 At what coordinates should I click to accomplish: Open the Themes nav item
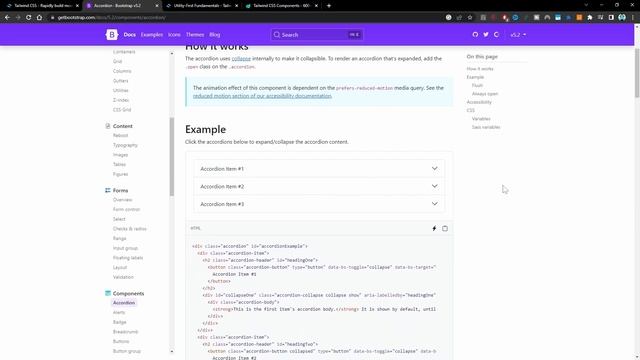click(x=195, y=35)
